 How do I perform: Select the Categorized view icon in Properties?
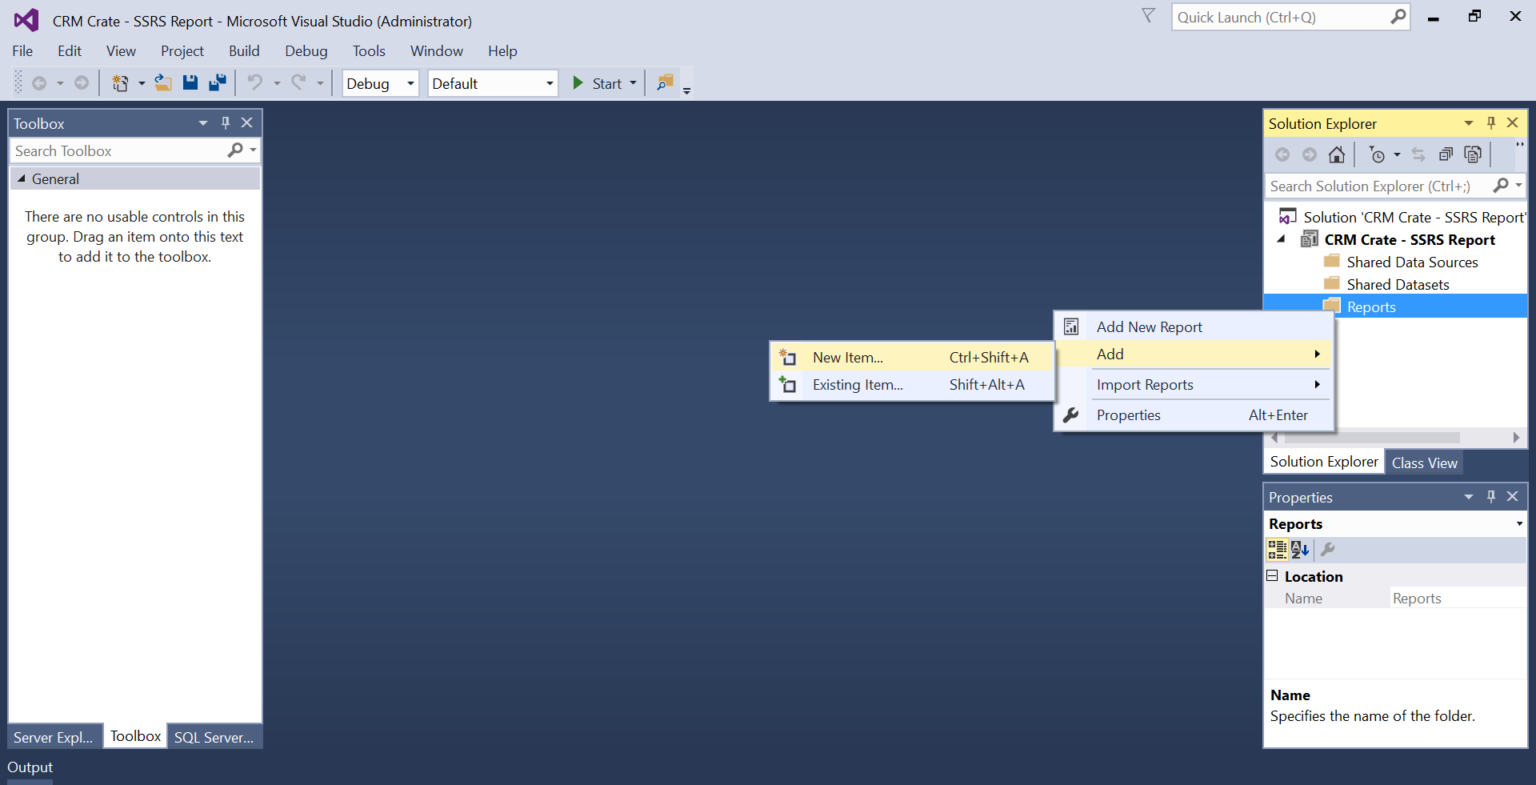coord(1277,550)
